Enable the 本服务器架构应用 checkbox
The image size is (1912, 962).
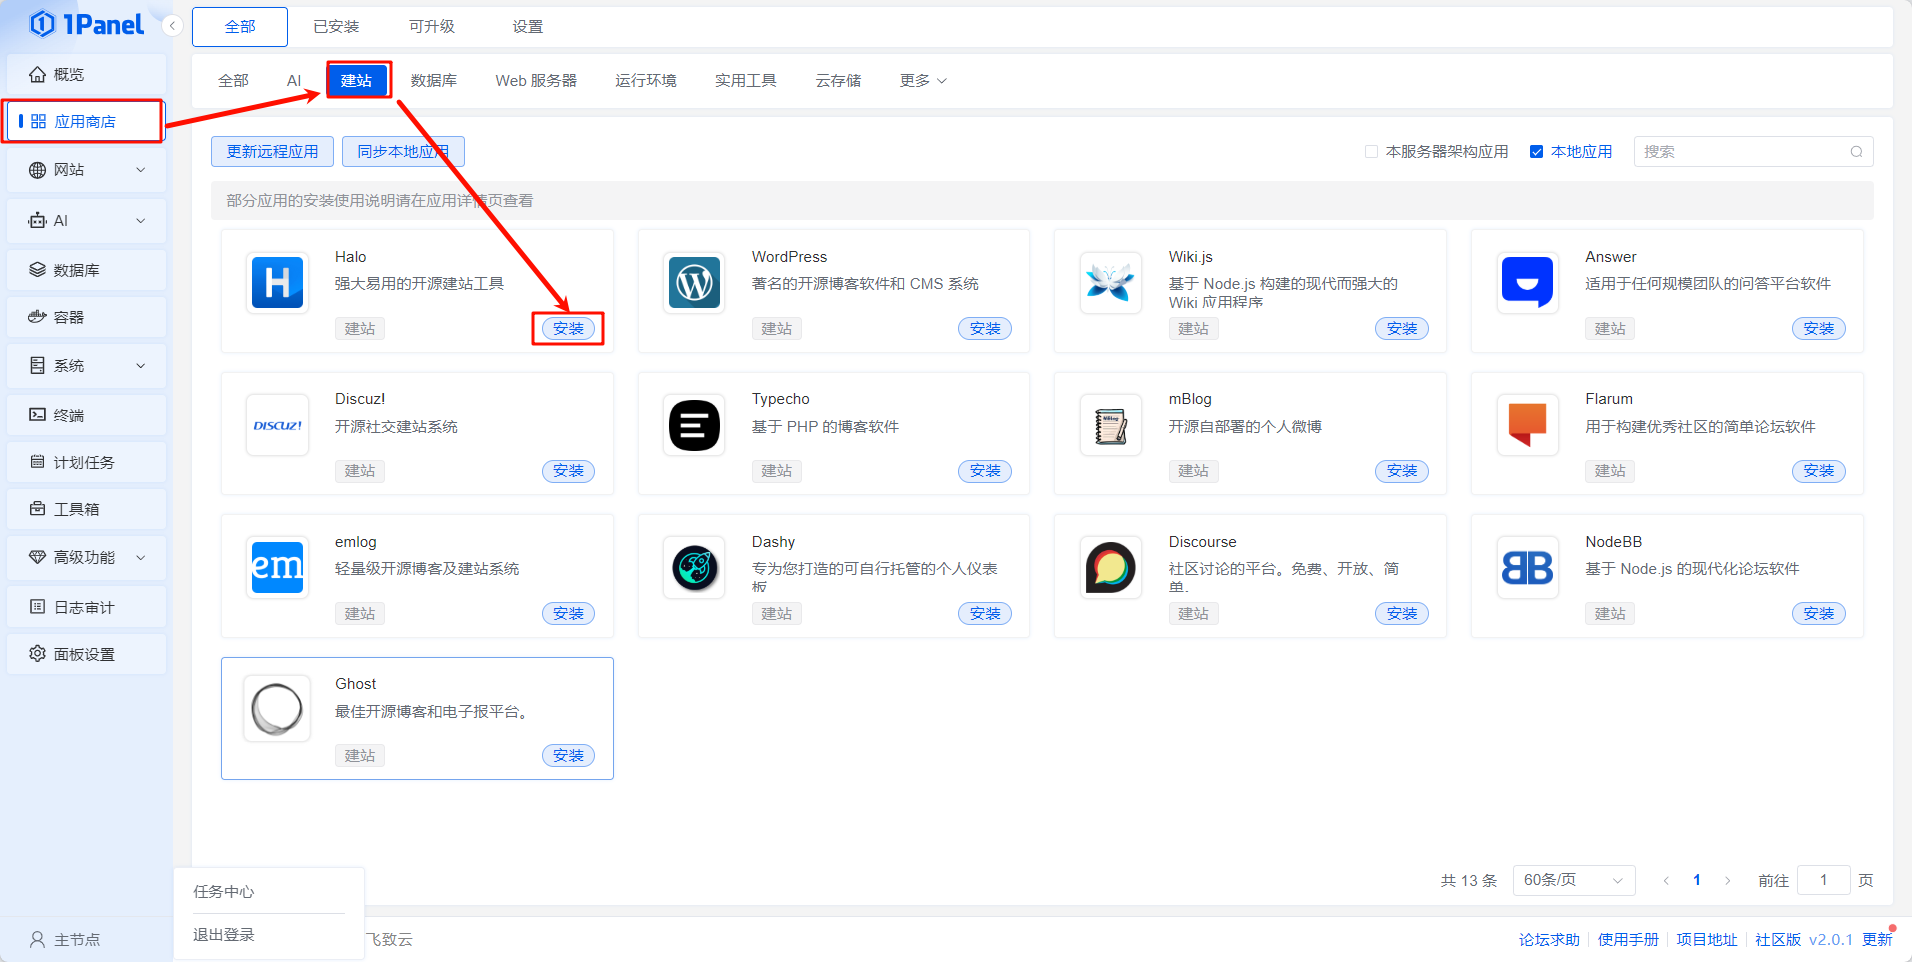point(1371,152)
